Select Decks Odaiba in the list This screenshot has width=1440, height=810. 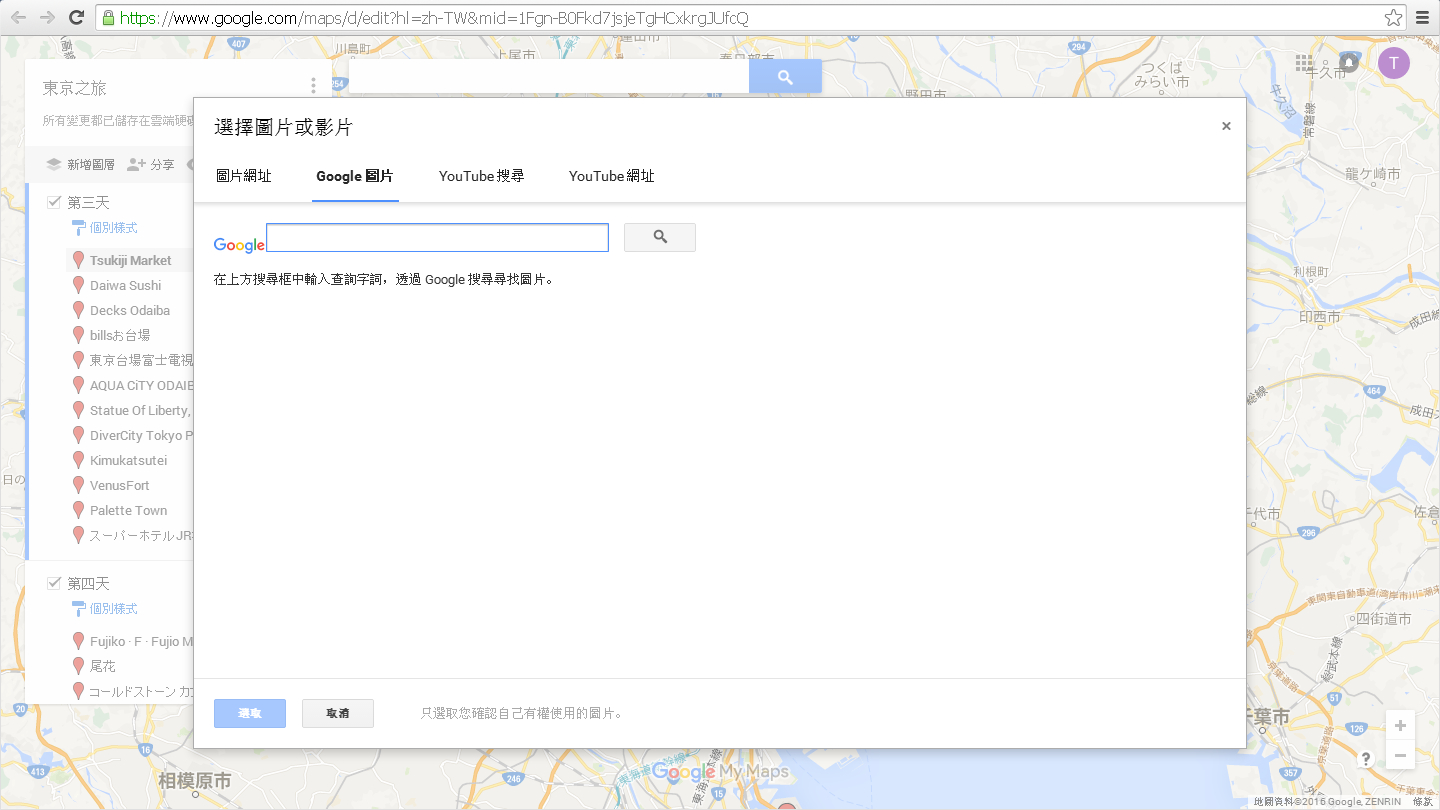click(130, 310)
